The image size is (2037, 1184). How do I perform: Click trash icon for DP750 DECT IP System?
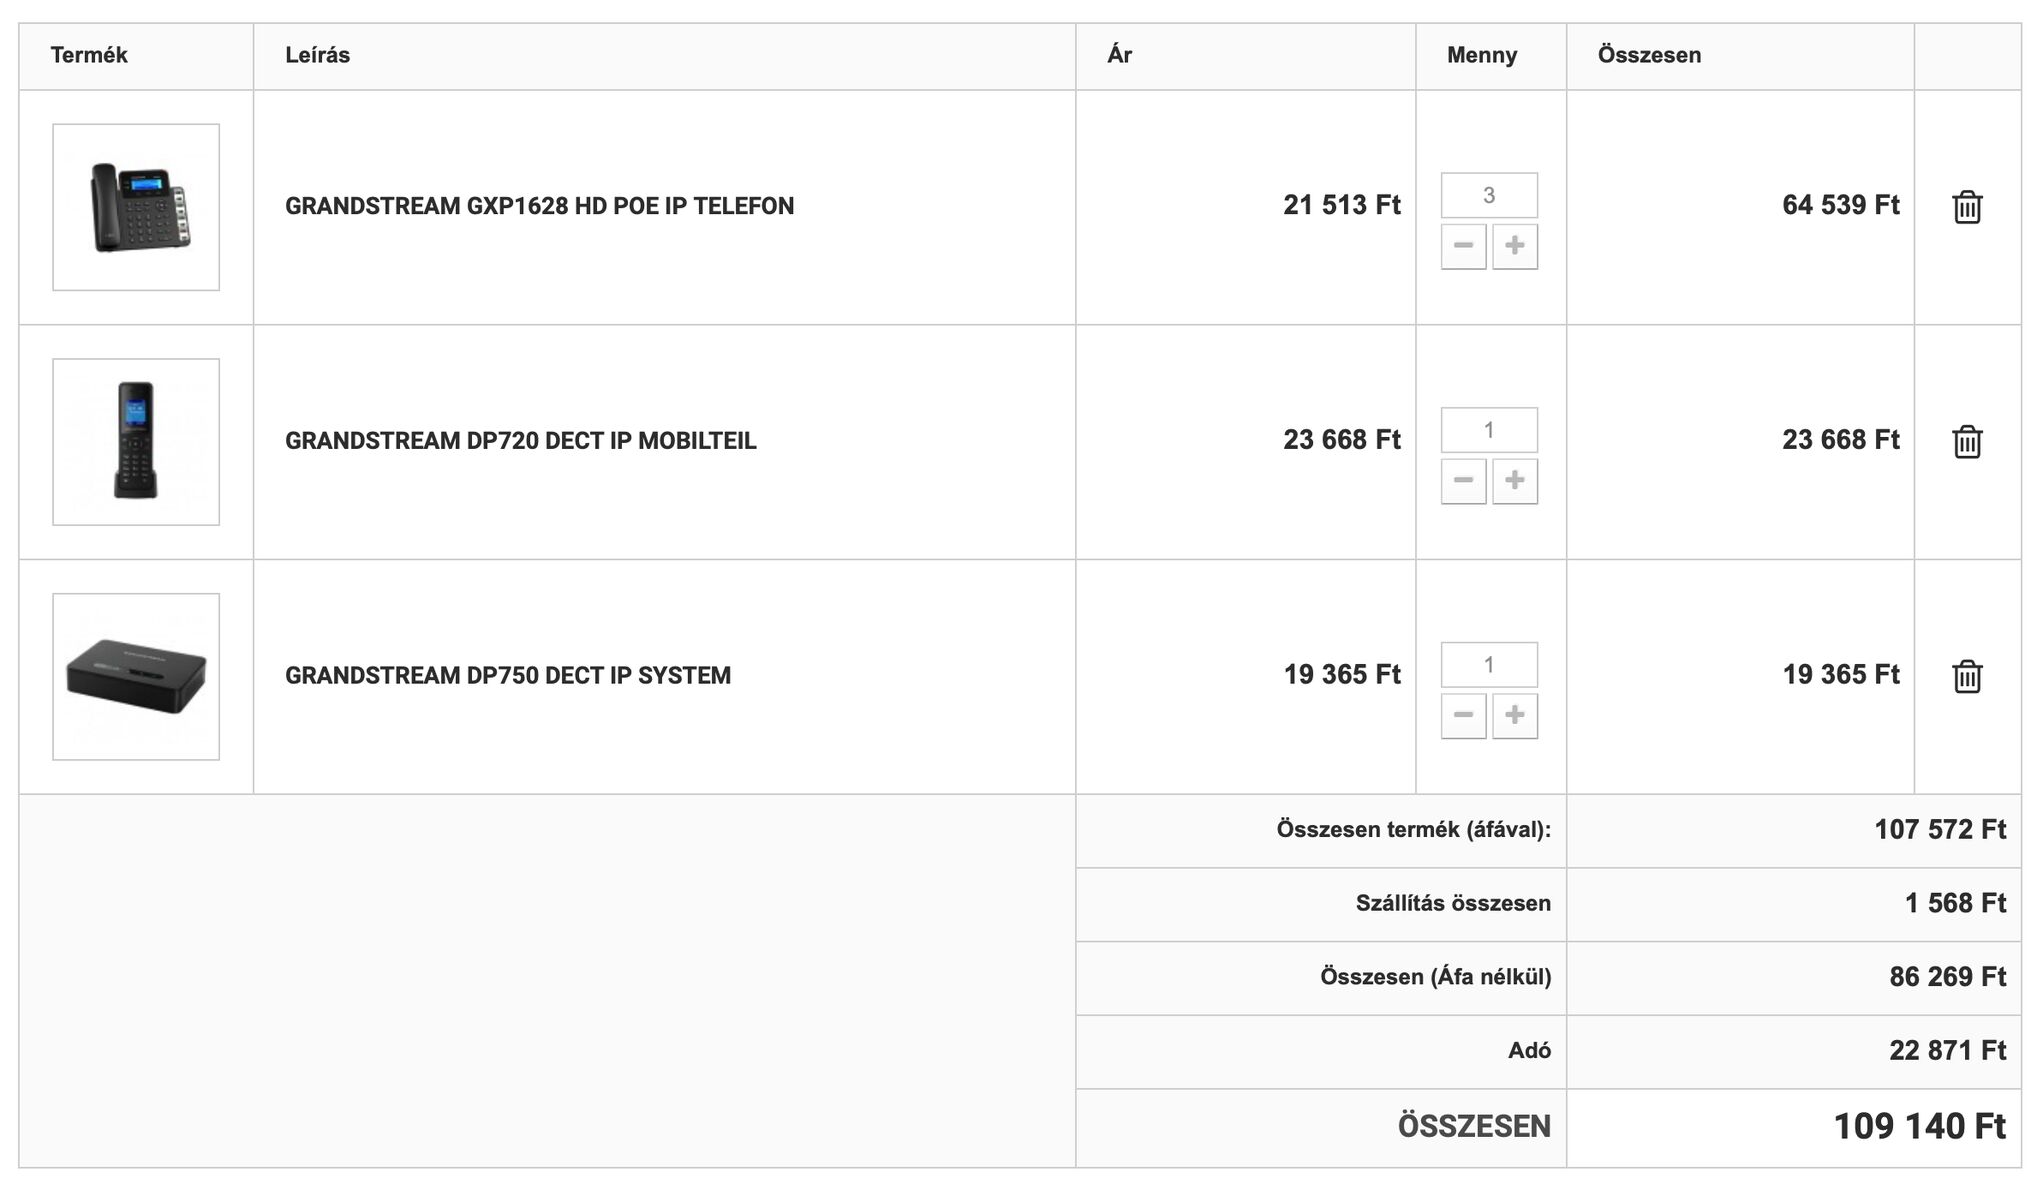click(1966, 677)
